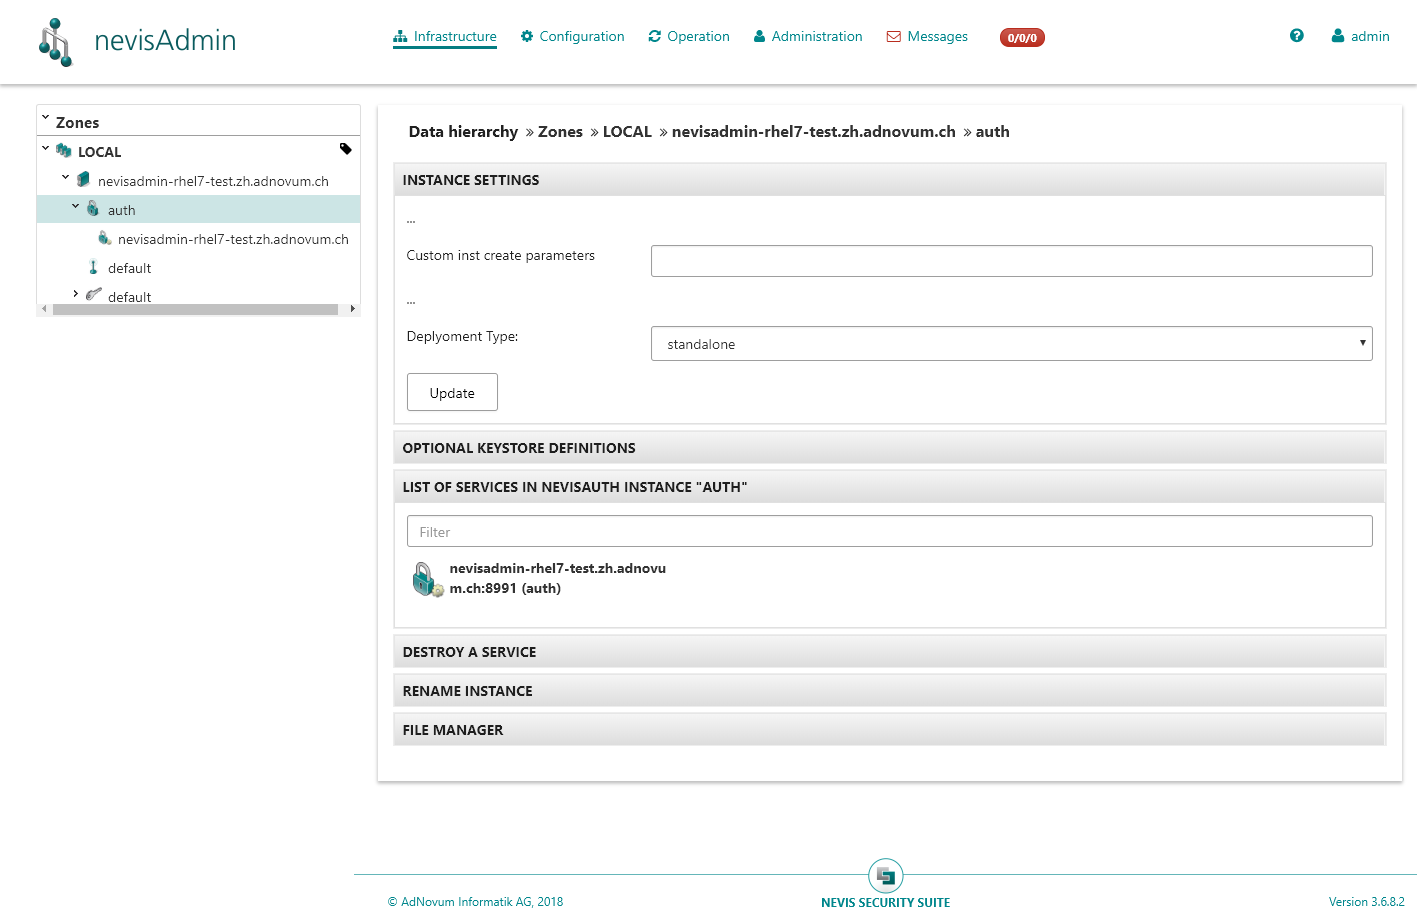Screen dimensions: 1417x914
Task: Click the Nevis Security Suite footer emblem
Action: click(886, 876)
